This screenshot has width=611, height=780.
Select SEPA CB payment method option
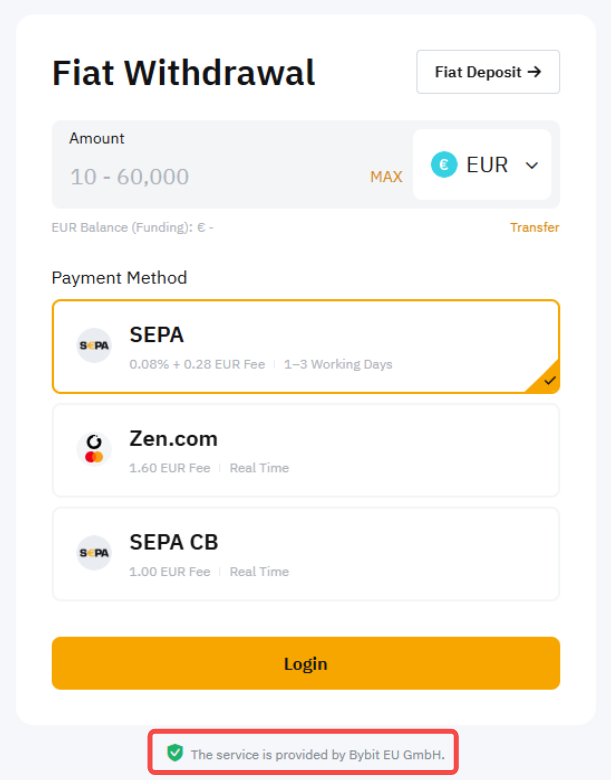click(x=305, y=554)
